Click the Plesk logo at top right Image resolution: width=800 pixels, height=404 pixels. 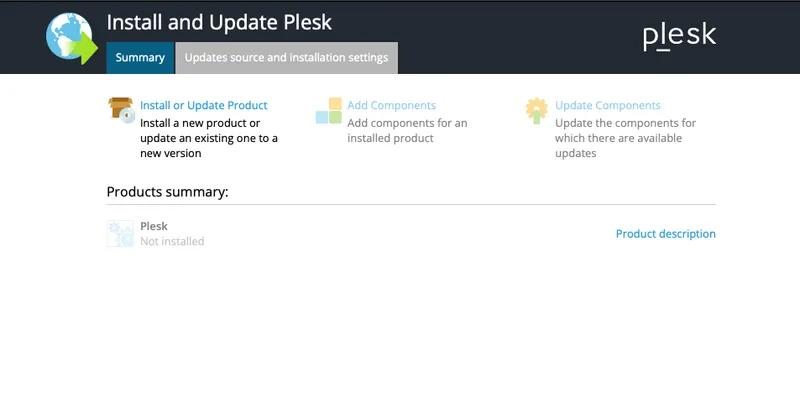click(x=679, y=36)
